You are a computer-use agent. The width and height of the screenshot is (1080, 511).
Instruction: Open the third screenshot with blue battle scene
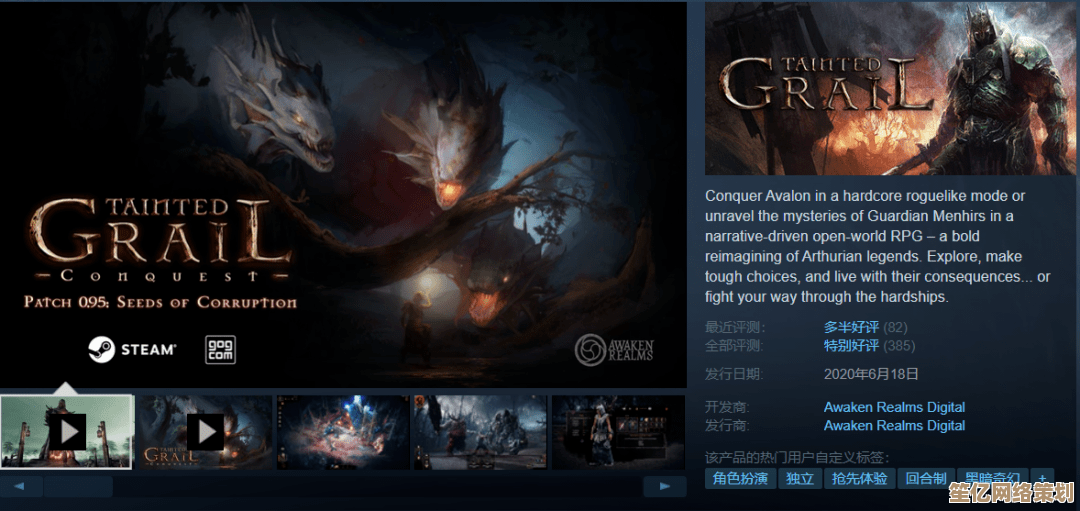point(343,432)
